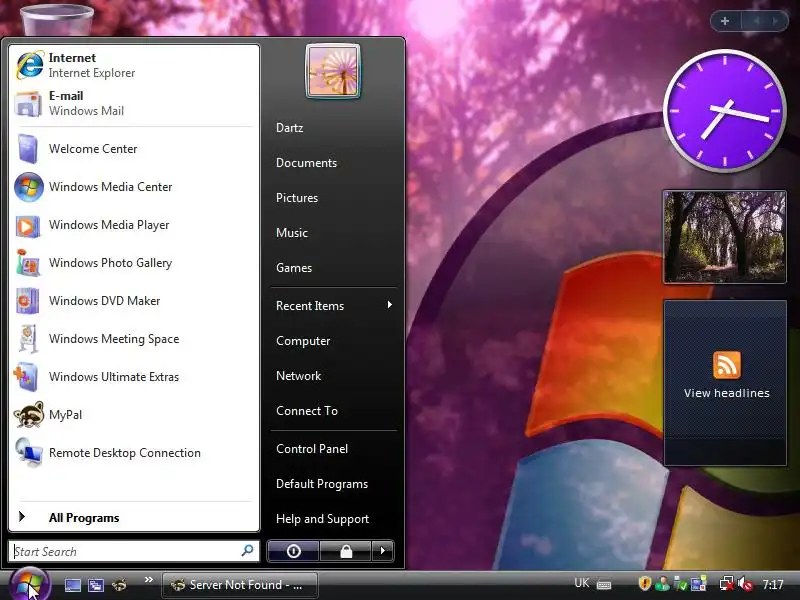Start Windows Media Player
800x600 pixels.
134,225
